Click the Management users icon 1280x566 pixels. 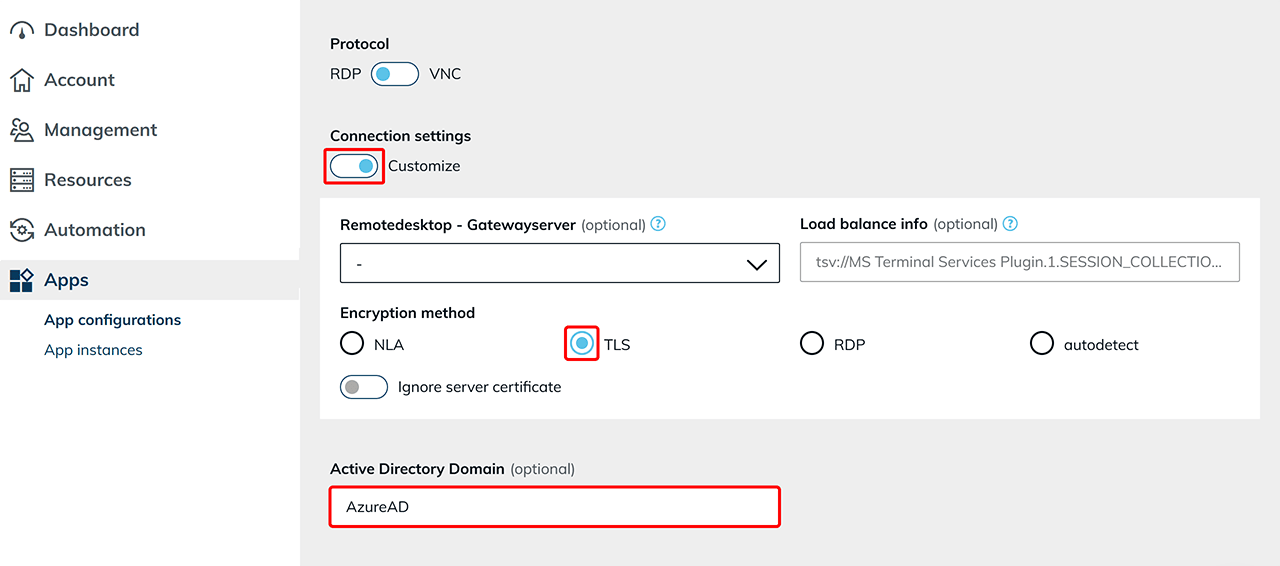pos(22,130)
